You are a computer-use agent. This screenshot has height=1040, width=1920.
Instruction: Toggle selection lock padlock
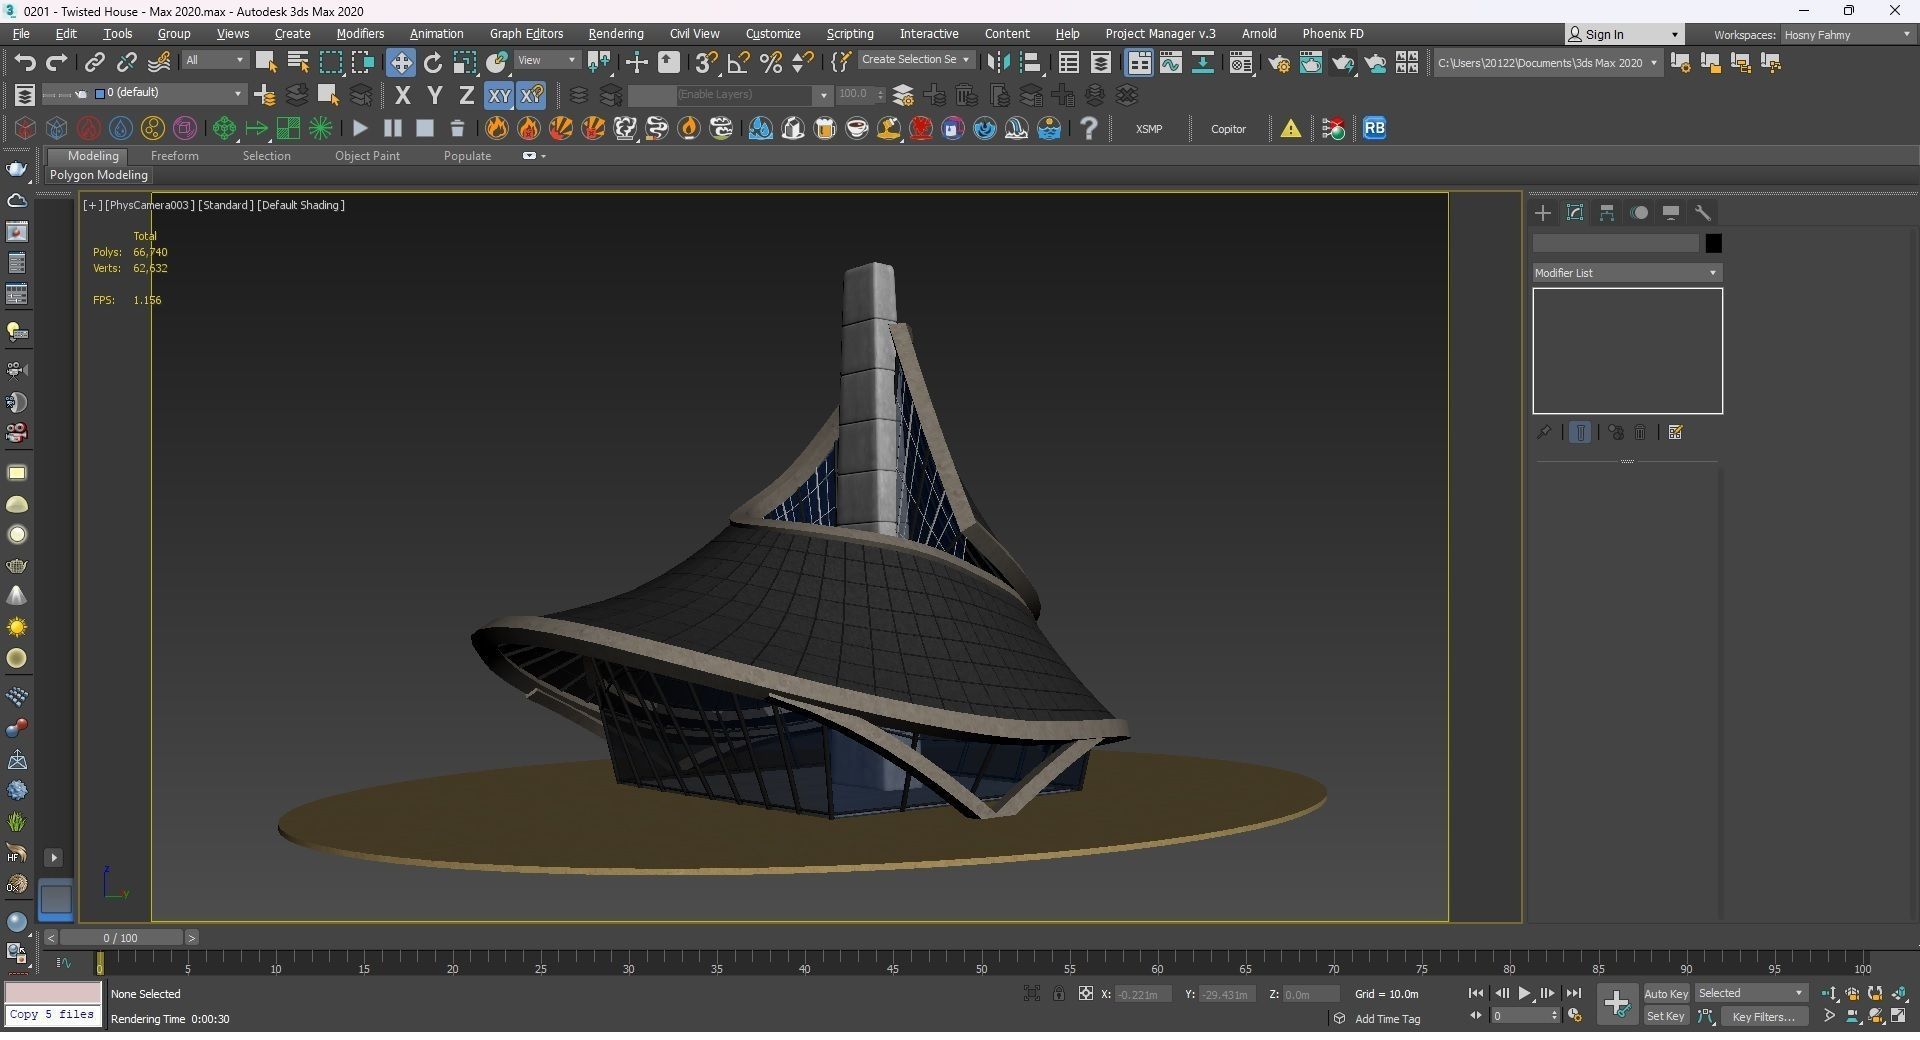tap(1058, 993)
